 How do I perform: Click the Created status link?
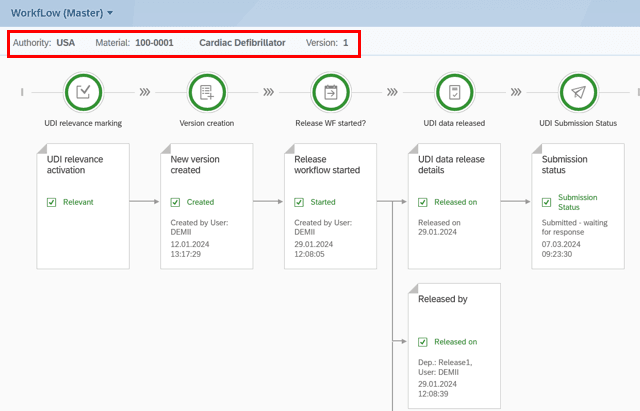pos(200,202)
